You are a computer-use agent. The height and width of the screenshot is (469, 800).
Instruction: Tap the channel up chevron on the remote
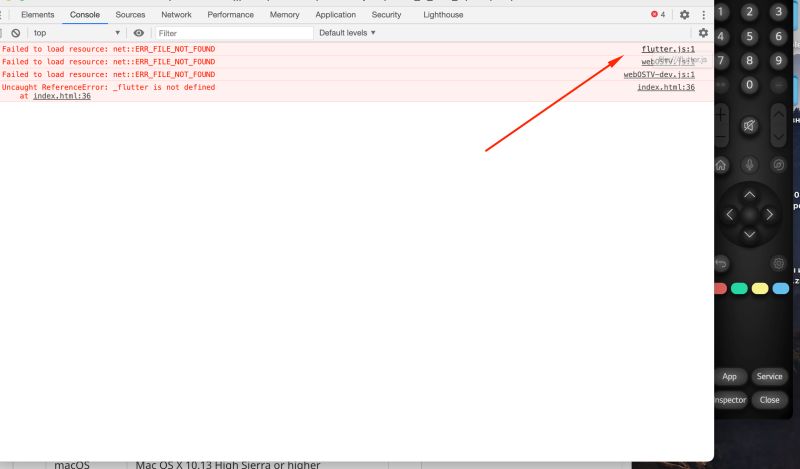778,114
